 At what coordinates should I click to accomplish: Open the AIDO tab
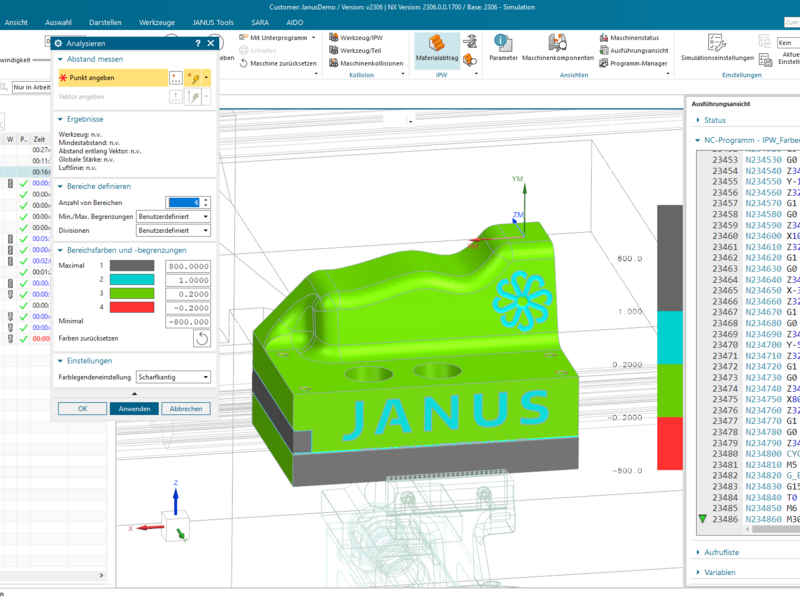point(294,22)
